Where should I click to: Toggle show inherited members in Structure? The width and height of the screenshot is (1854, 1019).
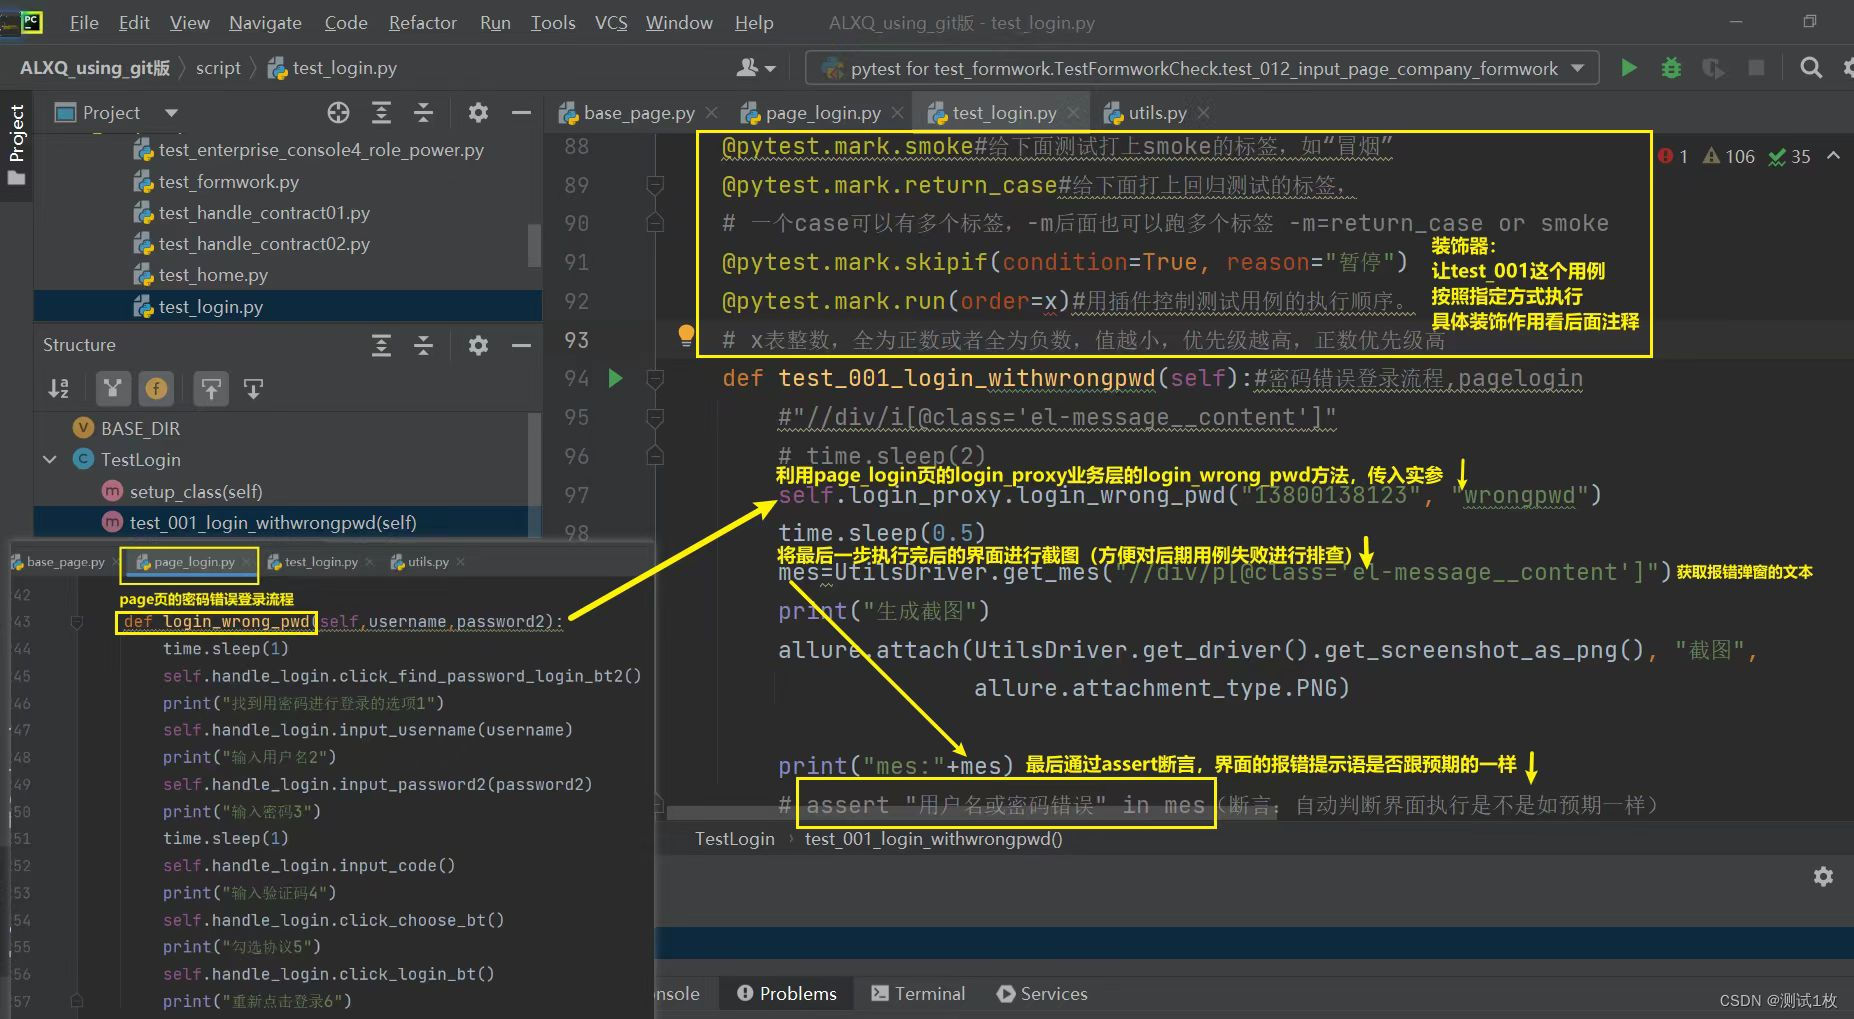(x=113, y=388)
